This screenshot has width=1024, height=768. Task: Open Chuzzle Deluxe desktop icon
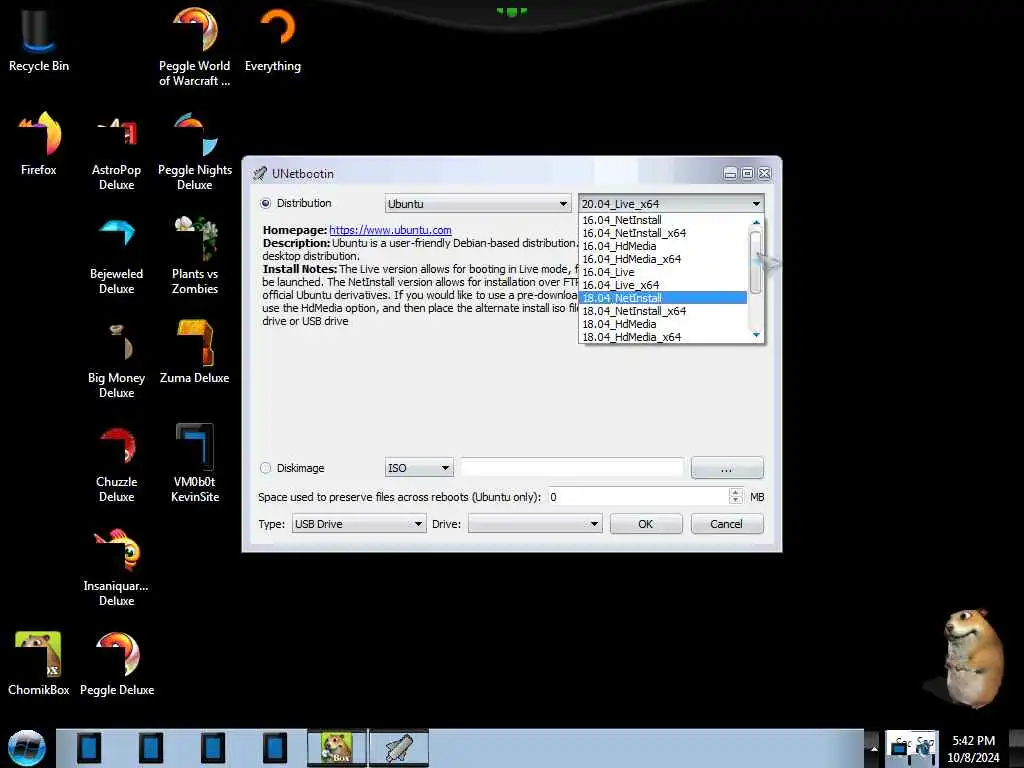[x=116, y=464]
